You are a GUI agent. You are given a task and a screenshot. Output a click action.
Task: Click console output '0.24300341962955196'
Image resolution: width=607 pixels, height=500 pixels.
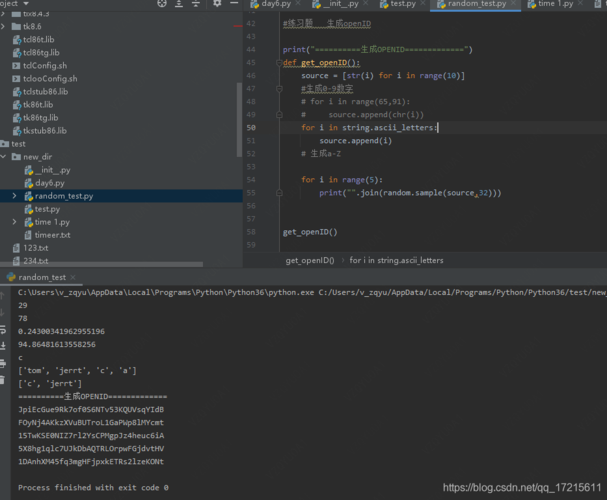[x=61, y=331]
